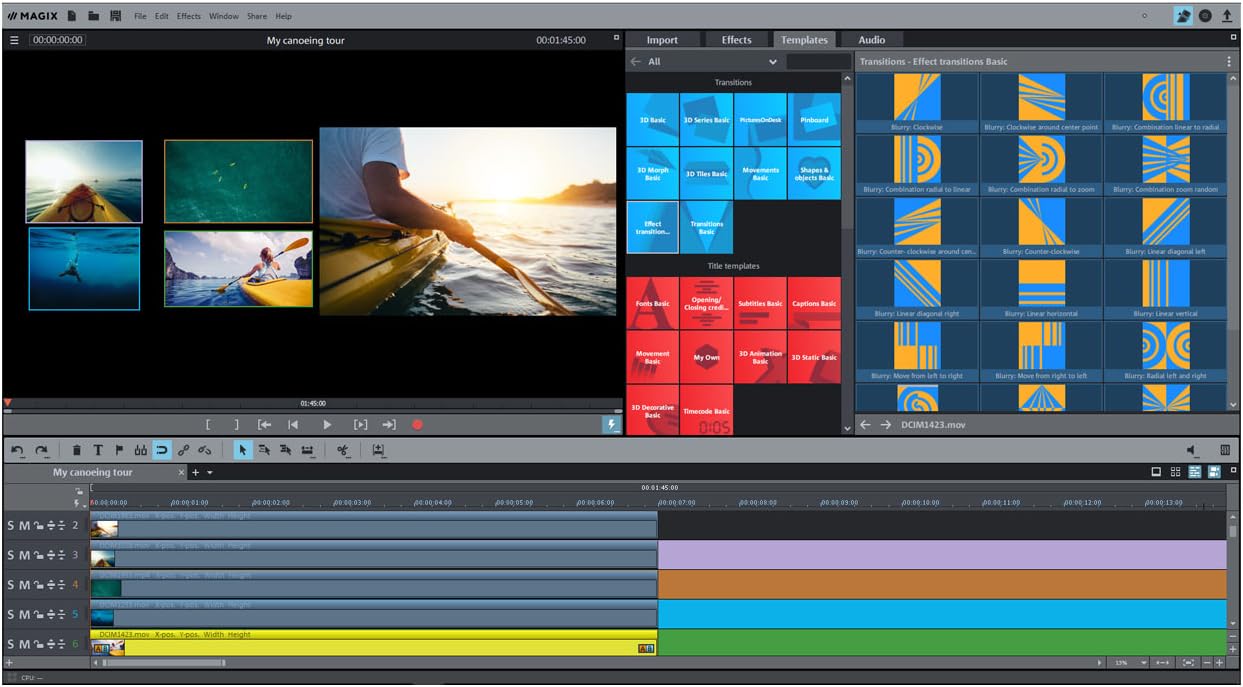This screenshot has height=687, width=1243.
Task: Click the upload export icon at top right
Action: click(x=1227, y=16)
